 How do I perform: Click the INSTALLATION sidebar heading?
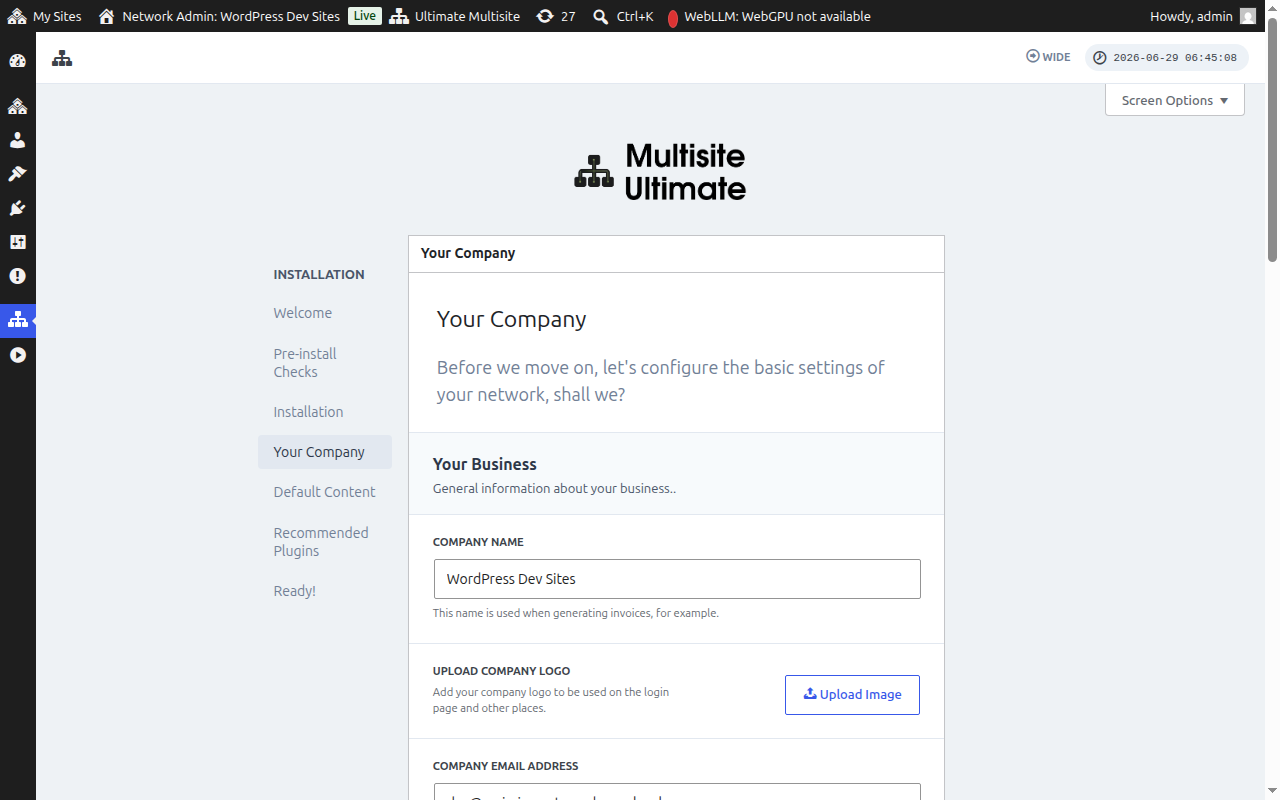pos(319,274)
